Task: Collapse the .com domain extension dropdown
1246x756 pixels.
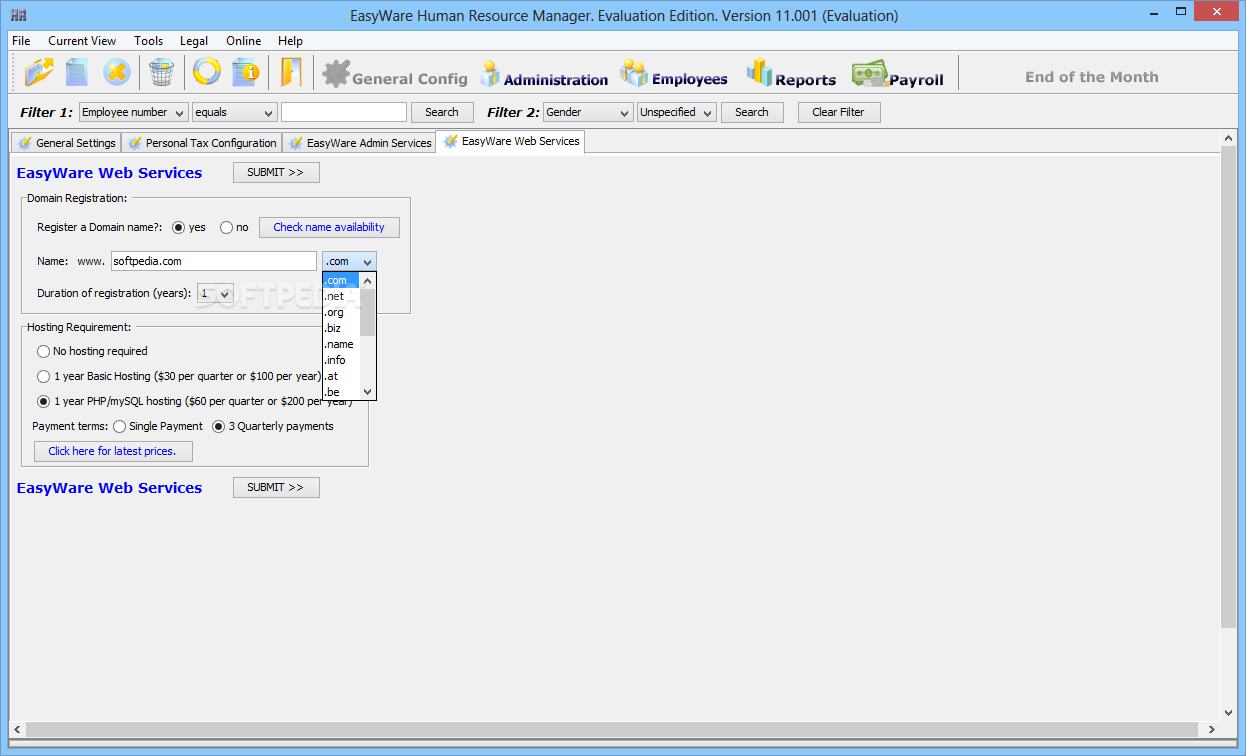Action: click(349, 261)
